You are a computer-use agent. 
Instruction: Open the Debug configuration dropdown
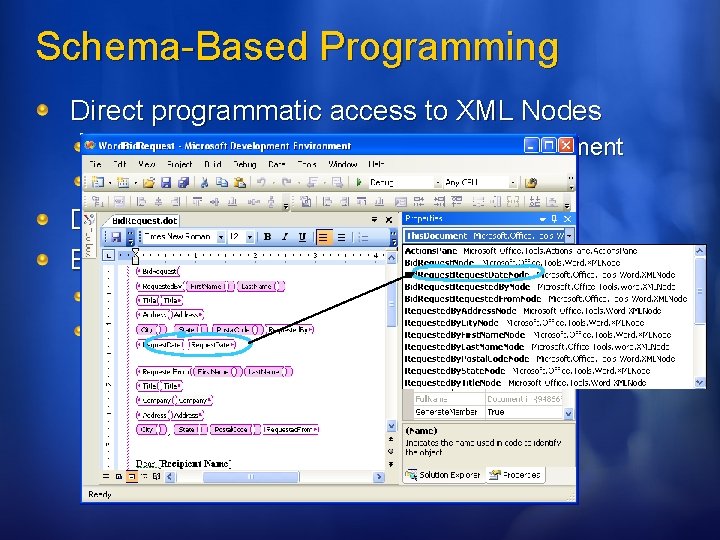coord(438,183)
